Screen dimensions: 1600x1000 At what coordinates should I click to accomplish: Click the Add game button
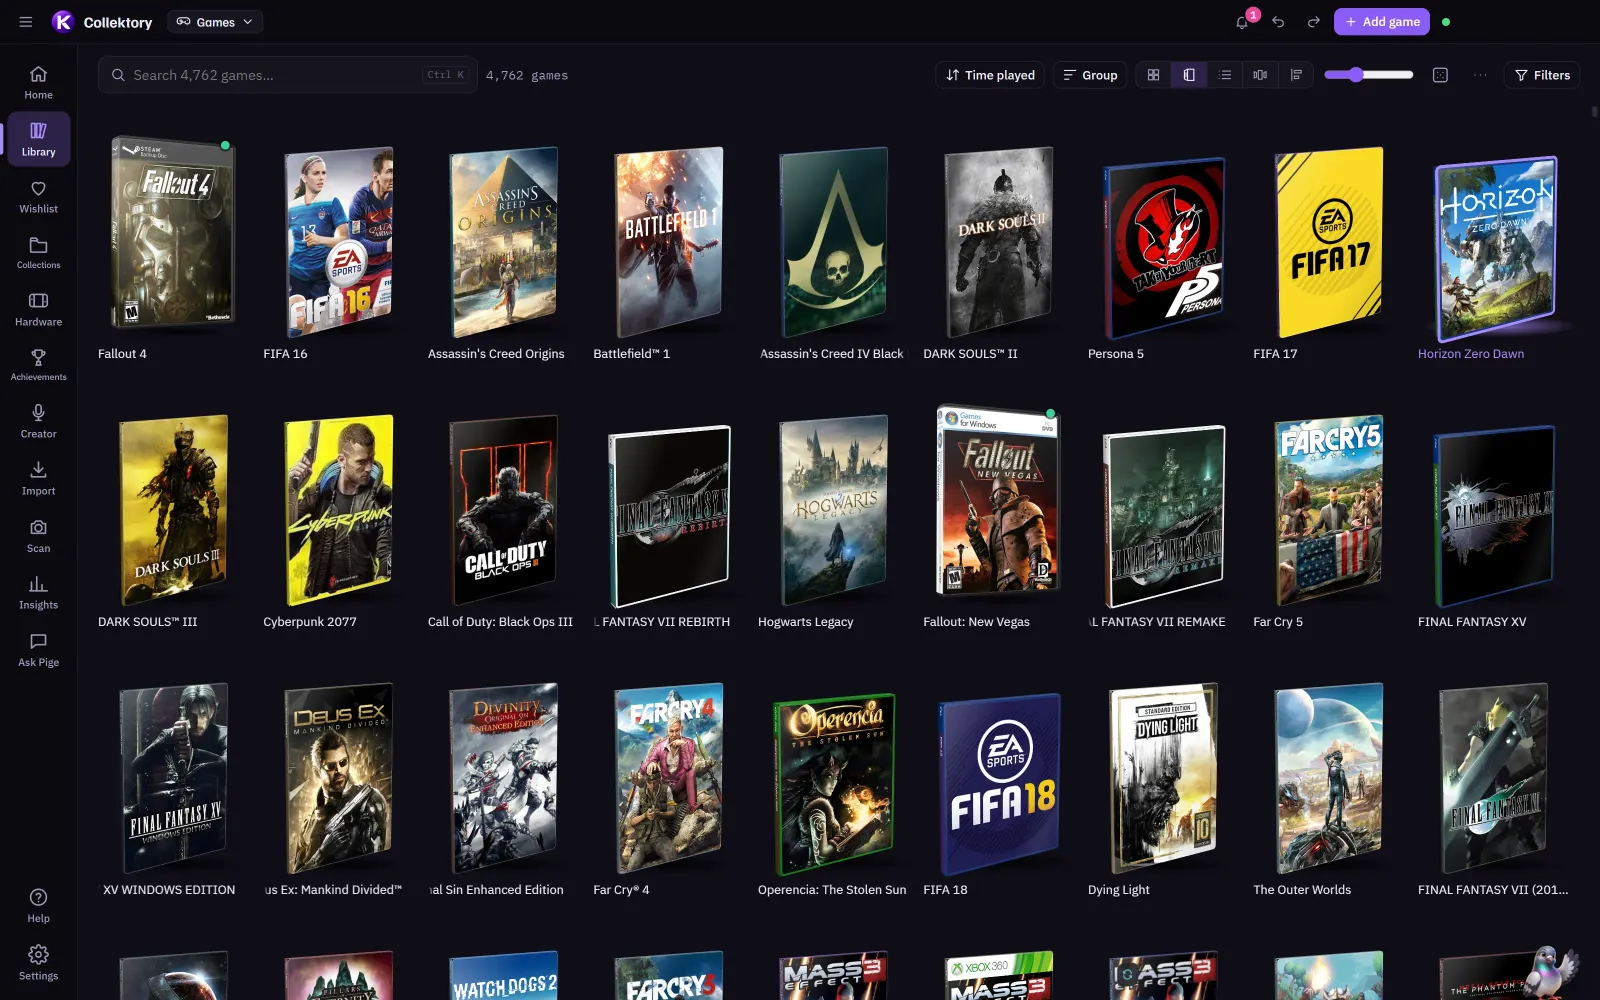click(1382, 22)
